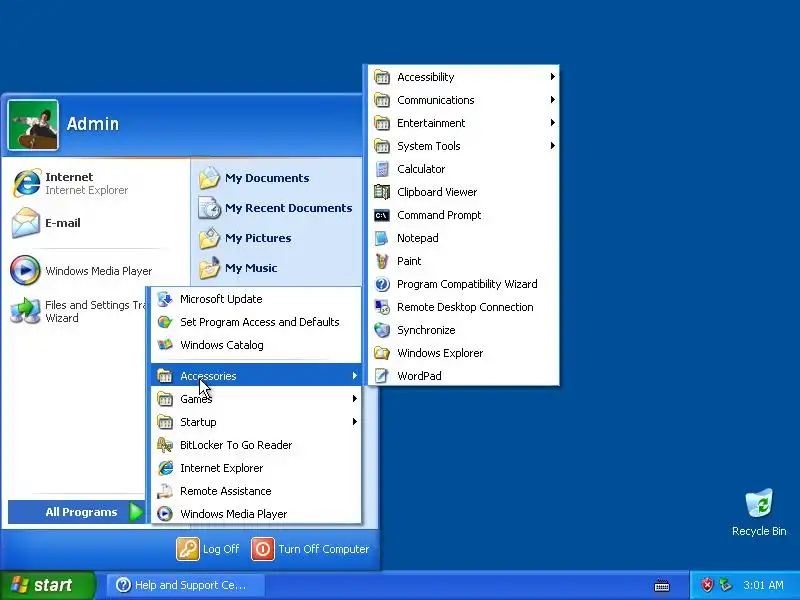Click the Remote Assistance label
Screen dimensions: 800x600
[226, 491]
